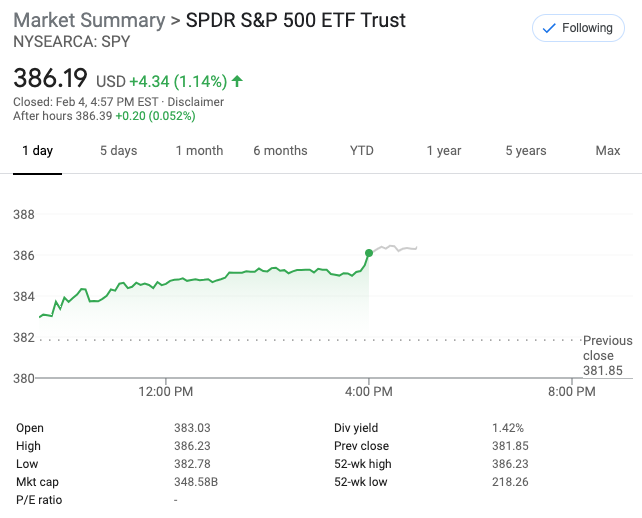Open the 1 month chart tab
This screenshot has width=642, height=518.
199,151
